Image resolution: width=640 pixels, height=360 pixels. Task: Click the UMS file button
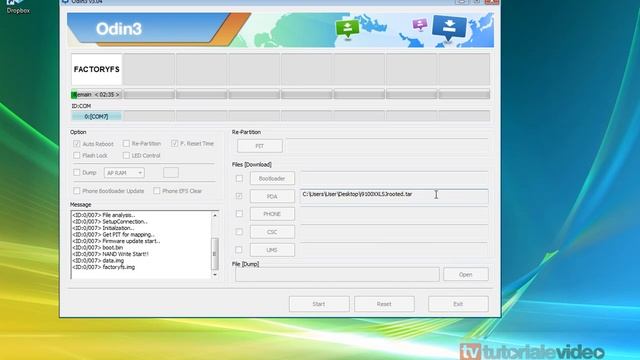tap(272, 250)
